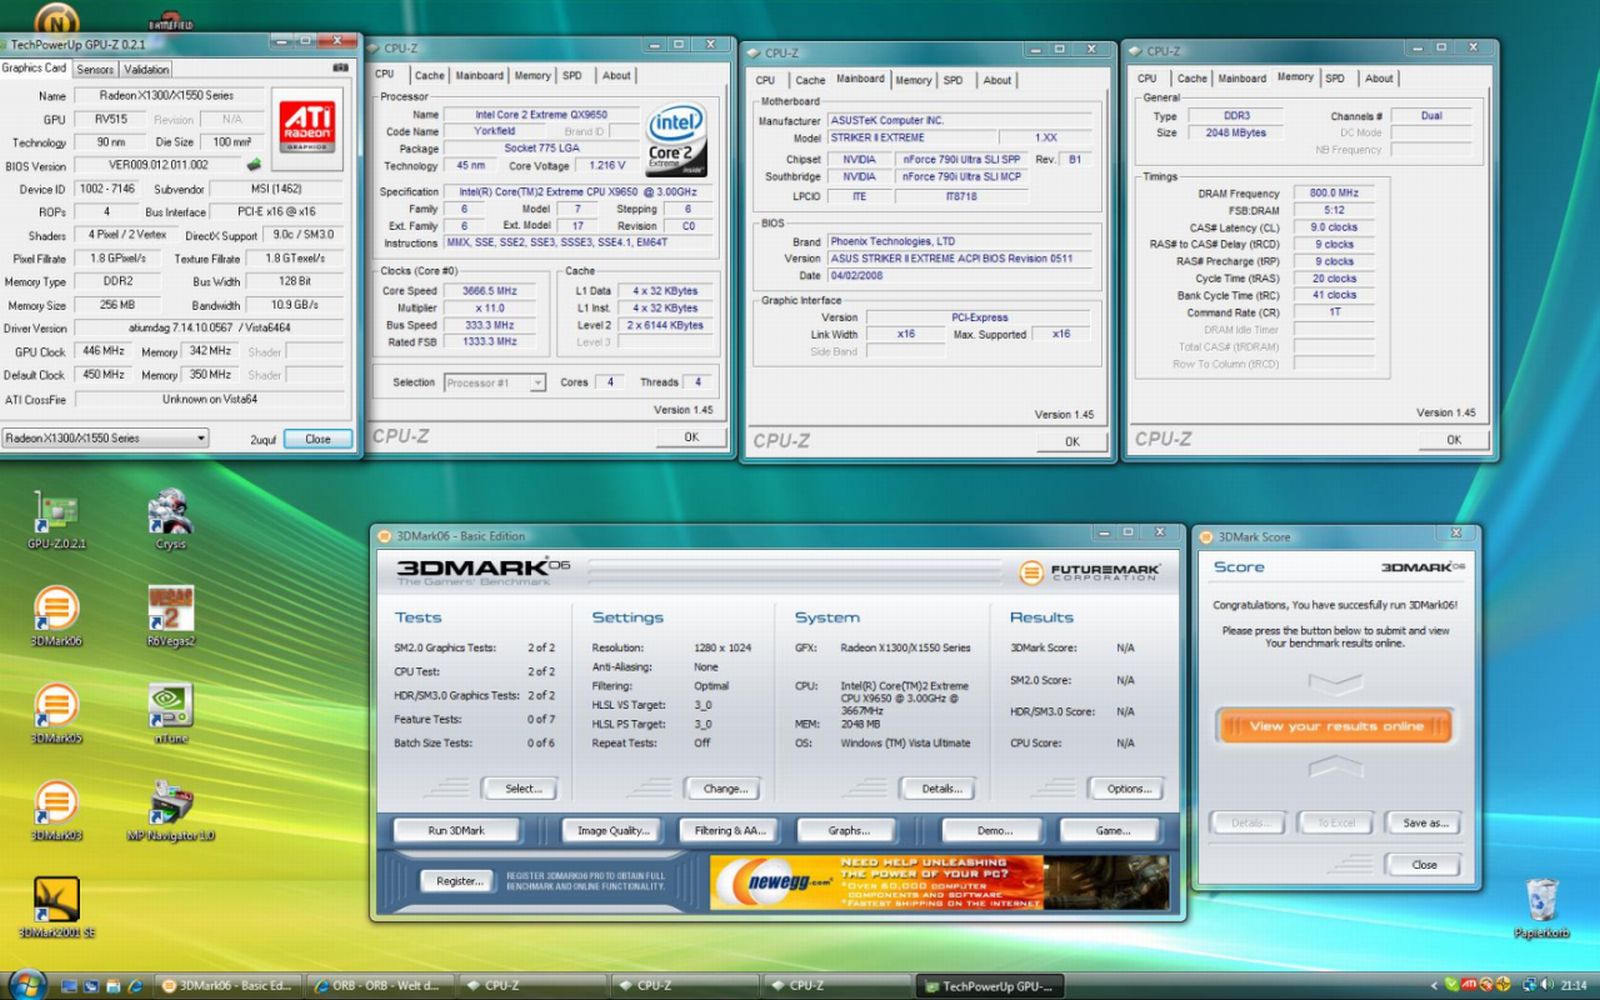
Task: Click the Futuremark Corporation logo
Action: click(1090, 572)
